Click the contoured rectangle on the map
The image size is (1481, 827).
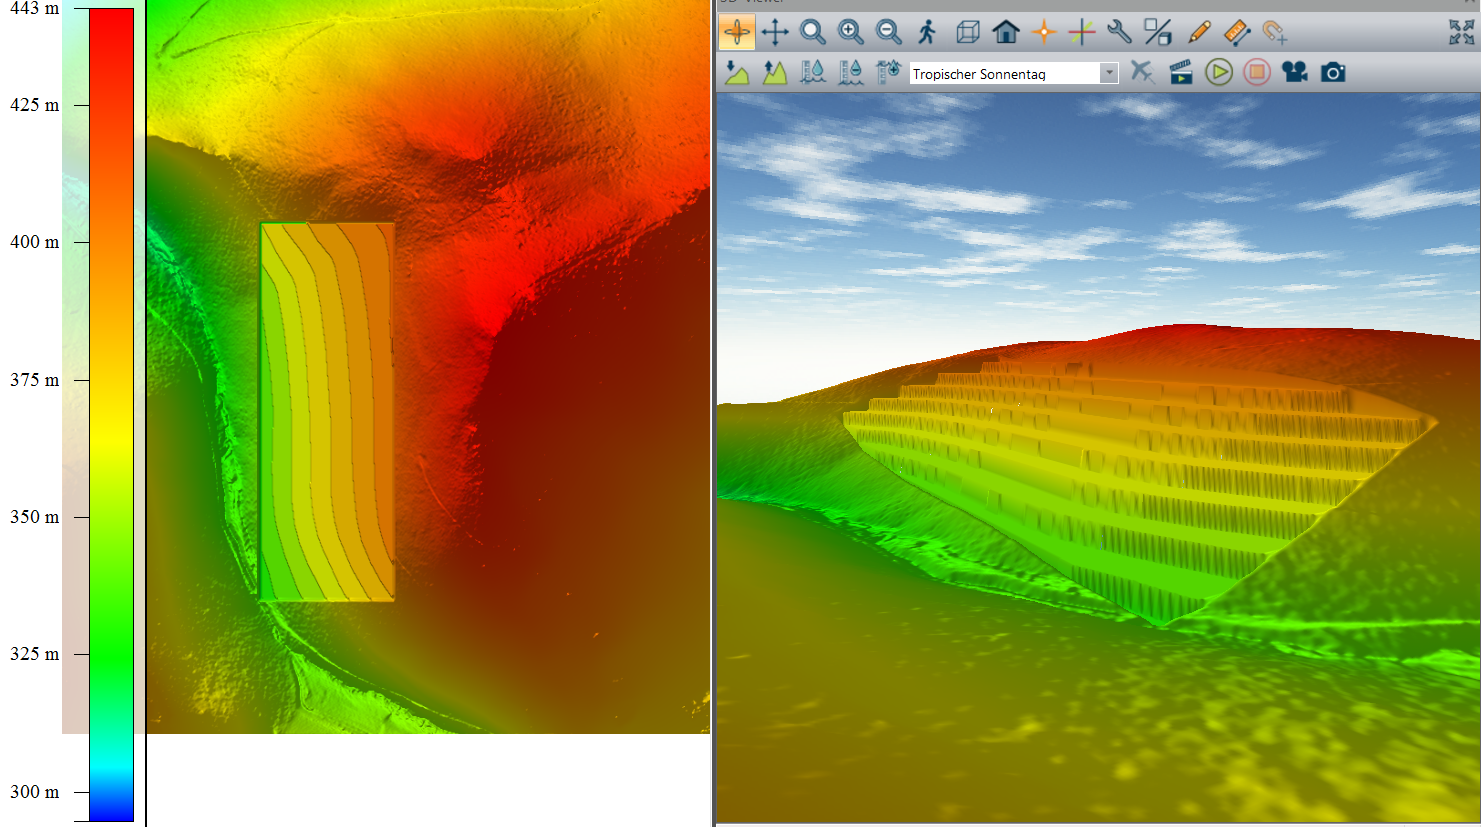[x=327, y=411]
